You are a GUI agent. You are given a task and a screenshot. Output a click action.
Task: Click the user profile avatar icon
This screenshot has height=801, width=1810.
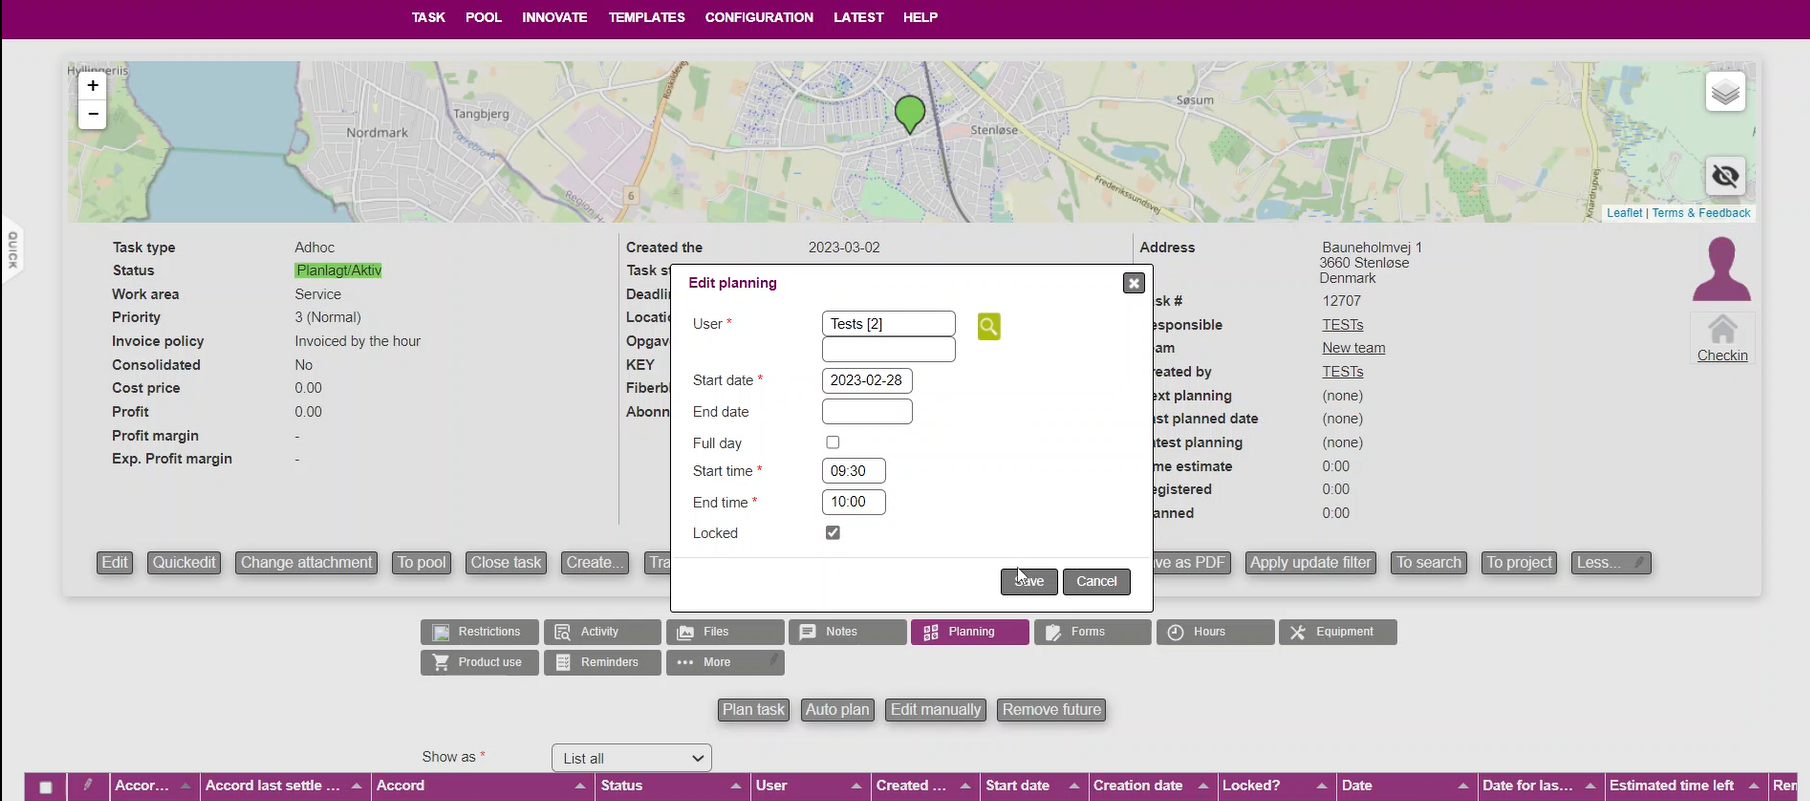1721,269
